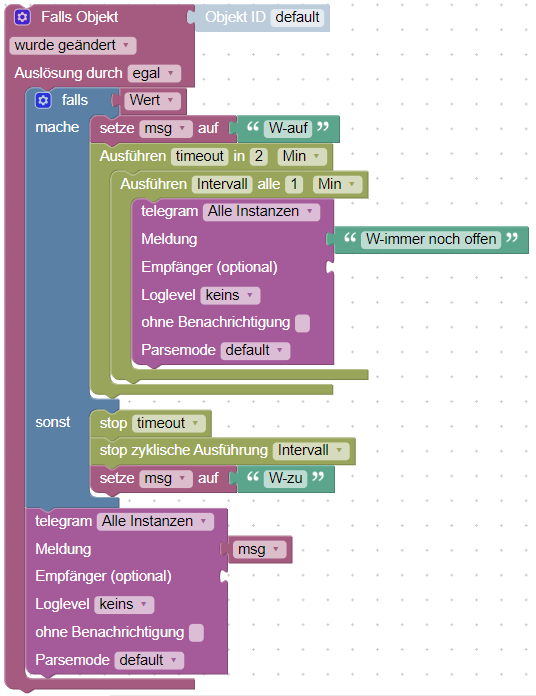Open Parsemode dropdown in bottom telegram block

[x=149, y=660]
